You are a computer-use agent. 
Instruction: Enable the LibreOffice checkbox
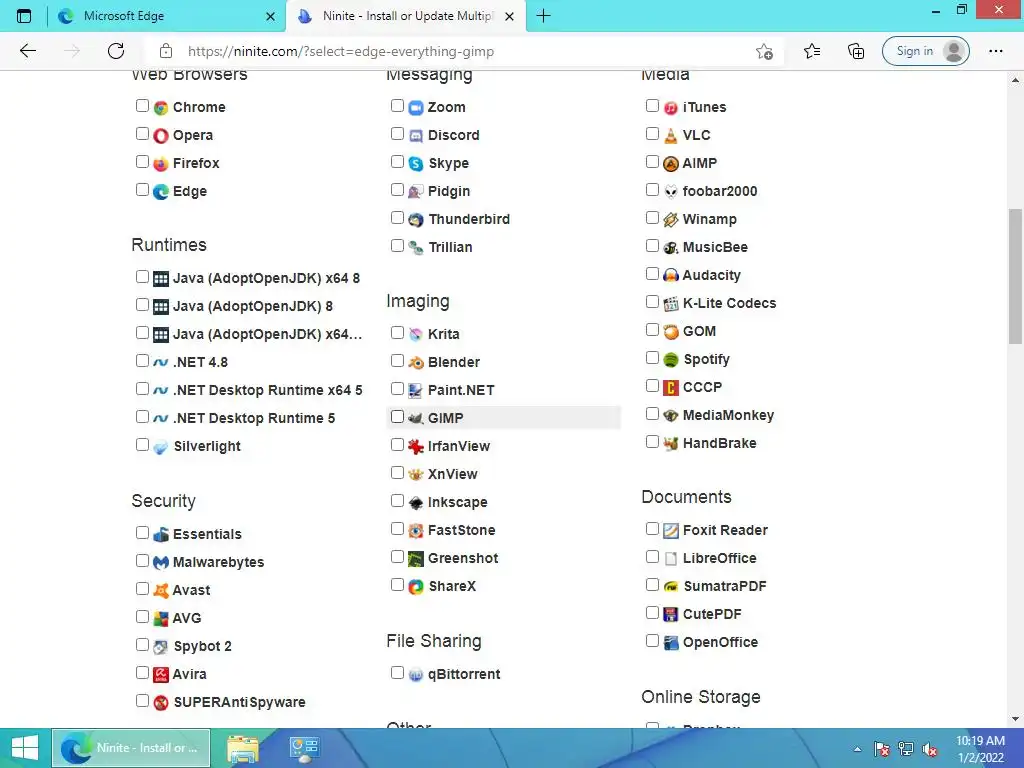(652, 557)
